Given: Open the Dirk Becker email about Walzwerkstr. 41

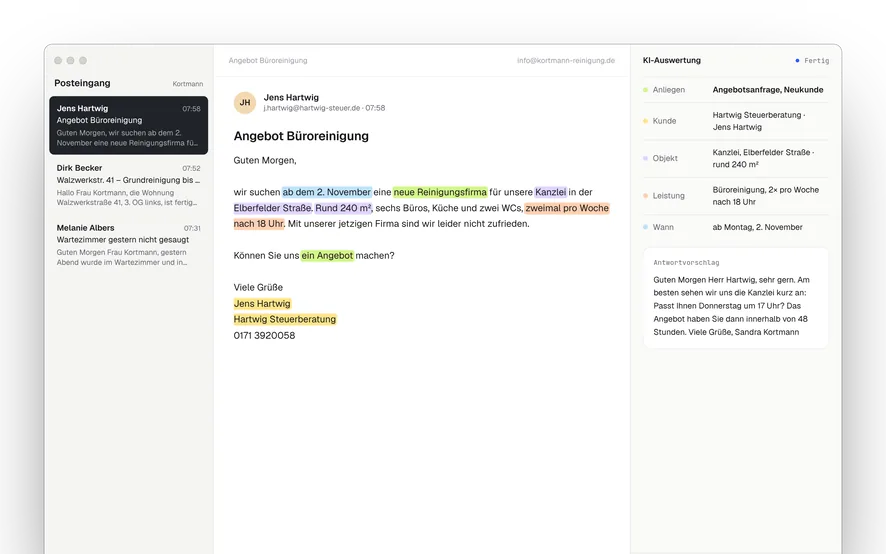Looking at the screenshot, I should pos(128,185).
